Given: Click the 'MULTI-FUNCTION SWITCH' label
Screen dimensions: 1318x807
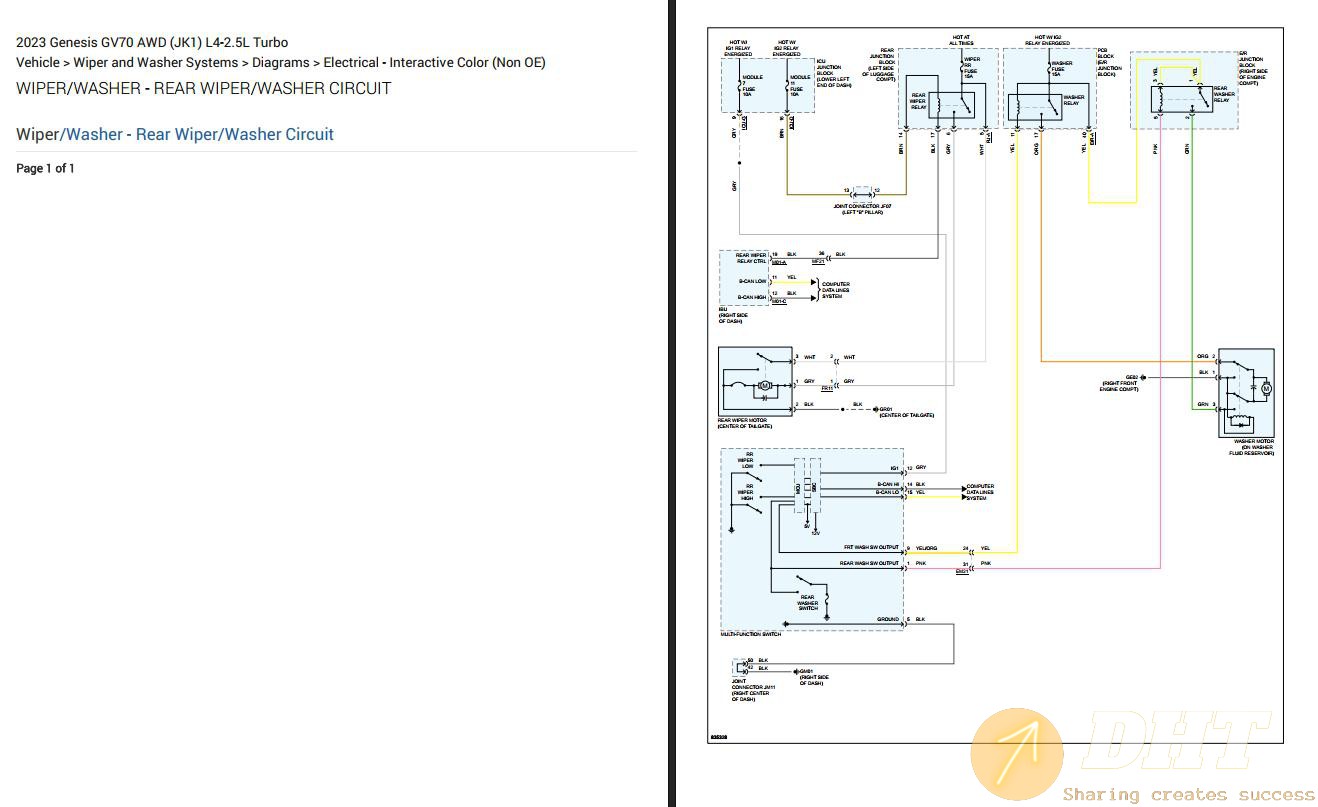Looking at the screenshot, I should (750, 634).
